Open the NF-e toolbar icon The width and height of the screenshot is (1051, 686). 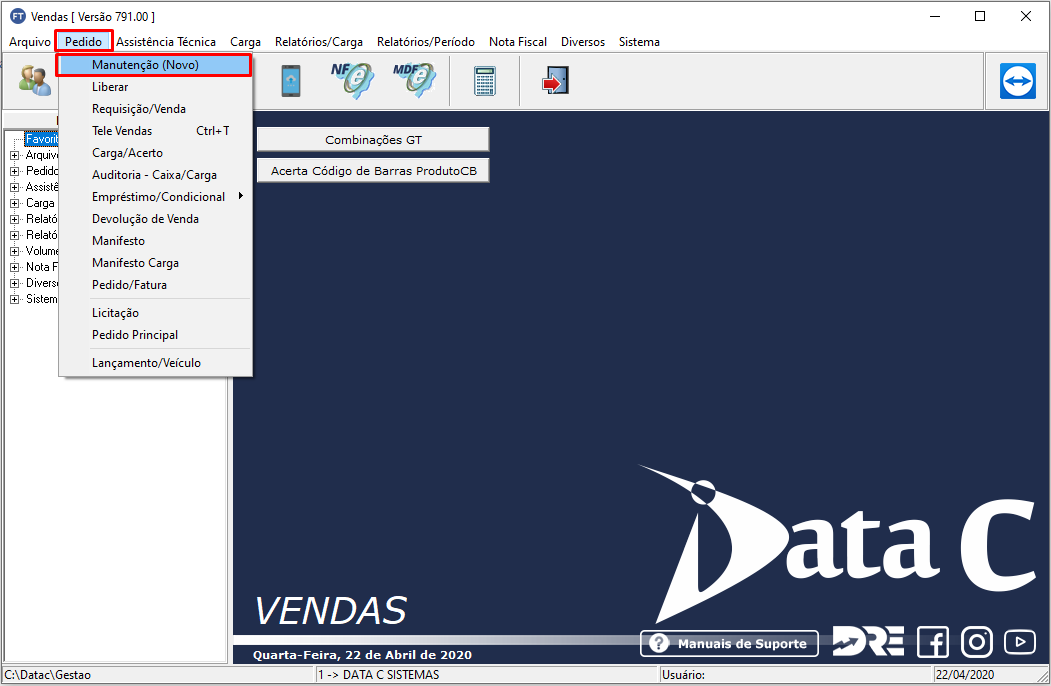click(353, 80)
